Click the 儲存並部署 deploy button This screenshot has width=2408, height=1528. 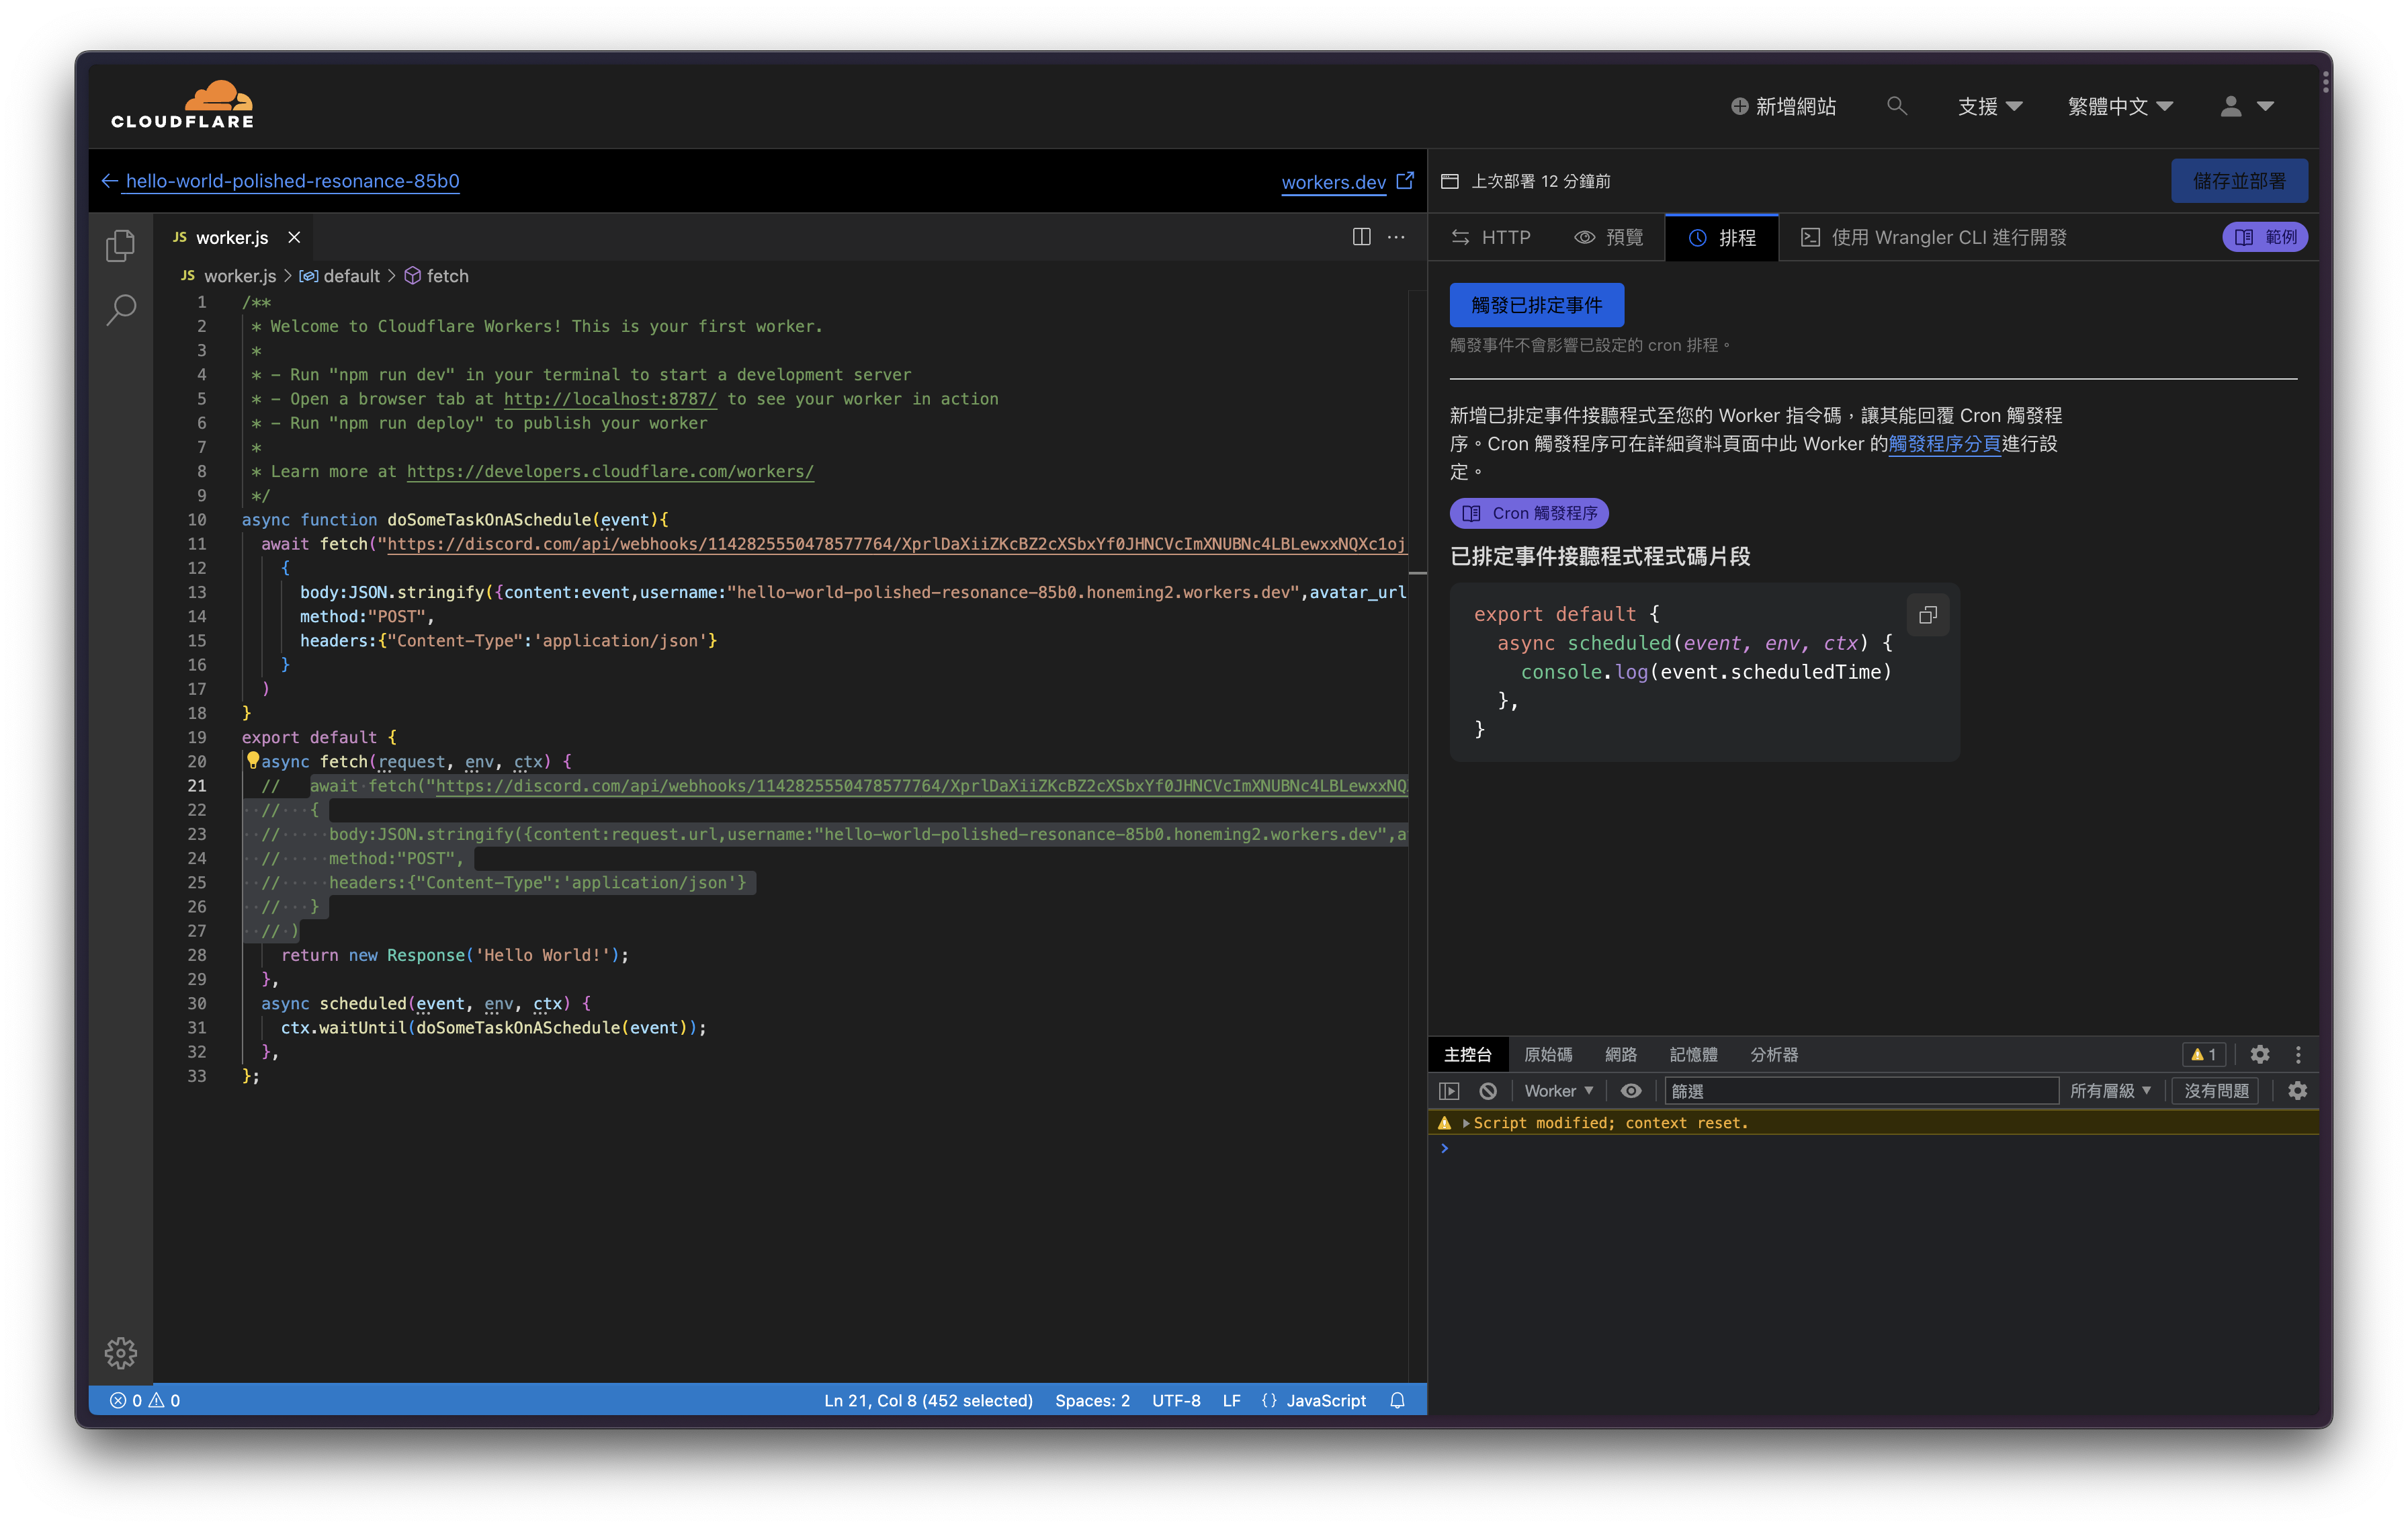click(x=2239, y=180)
